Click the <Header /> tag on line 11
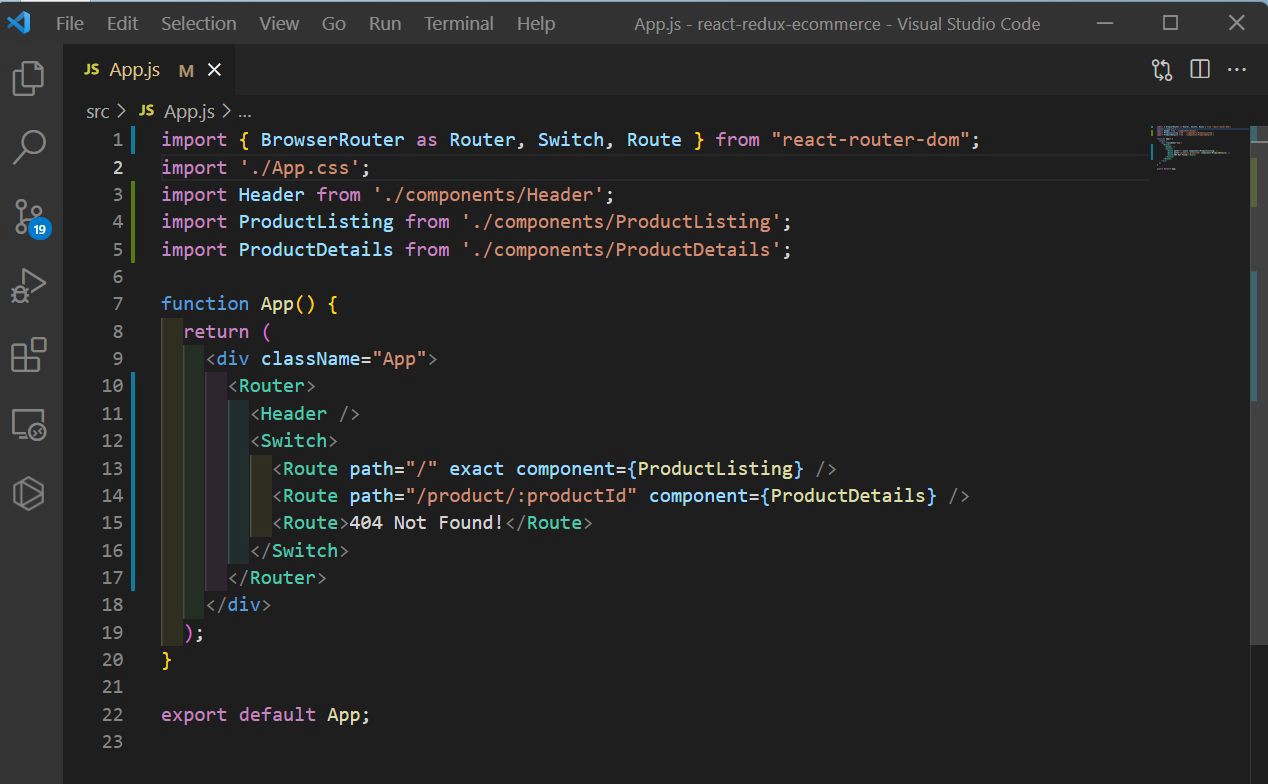 click(305, 413)
